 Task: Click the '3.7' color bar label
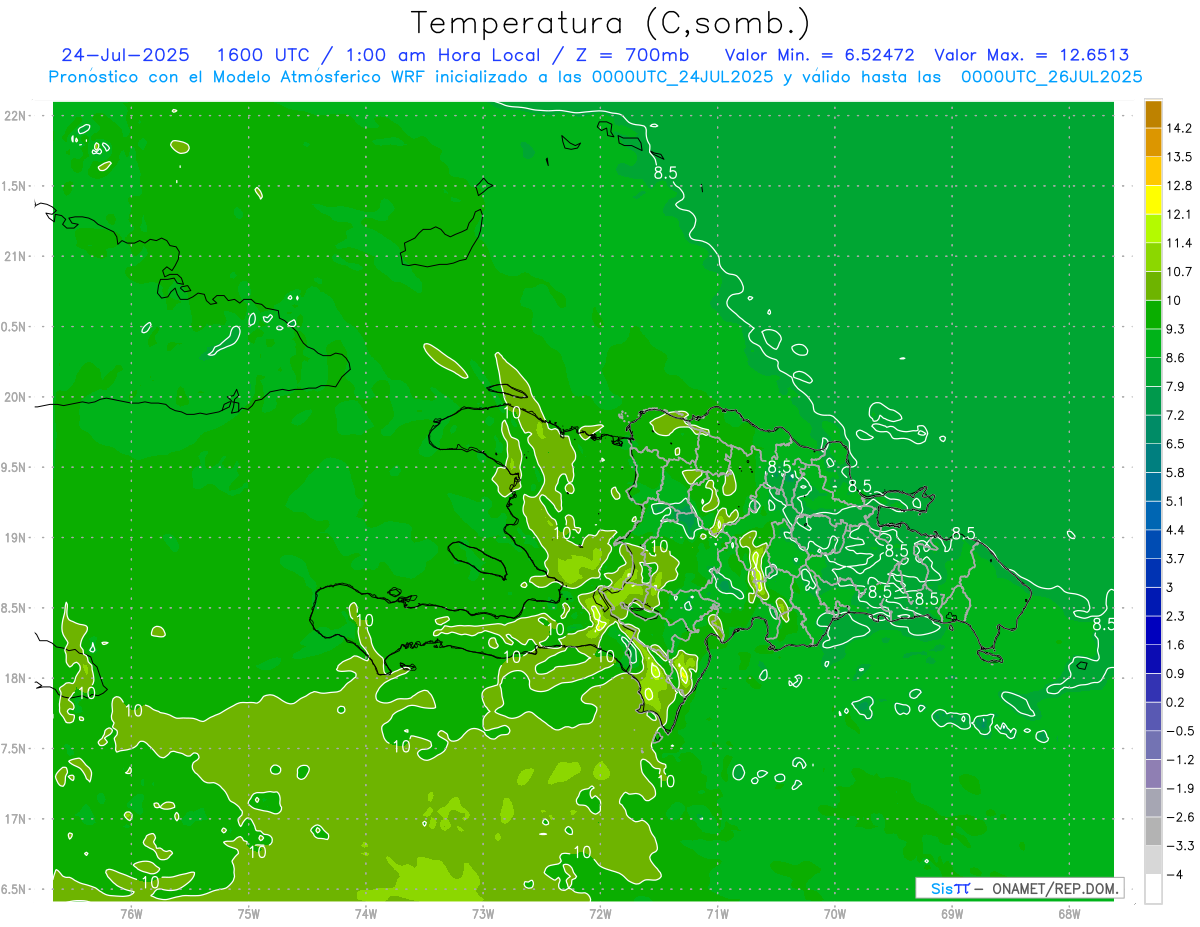1176,558
